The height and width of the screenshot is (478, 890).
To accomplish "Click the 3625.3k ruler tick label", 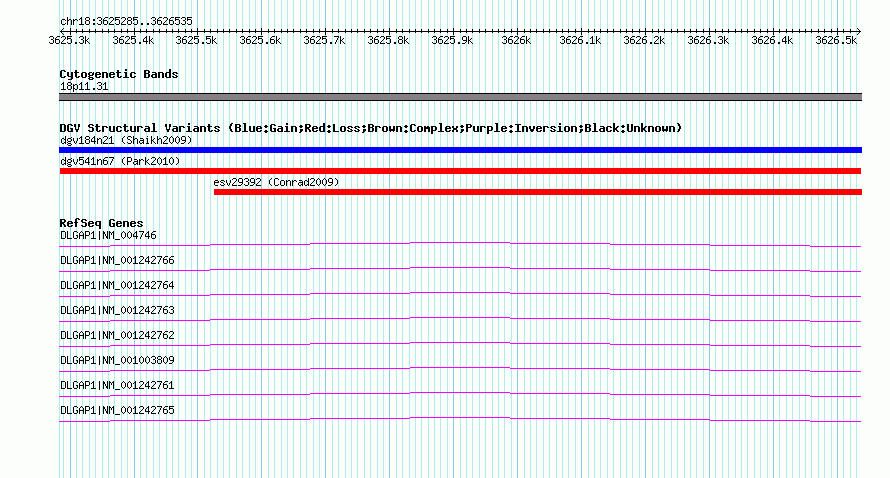I will 69,40.
